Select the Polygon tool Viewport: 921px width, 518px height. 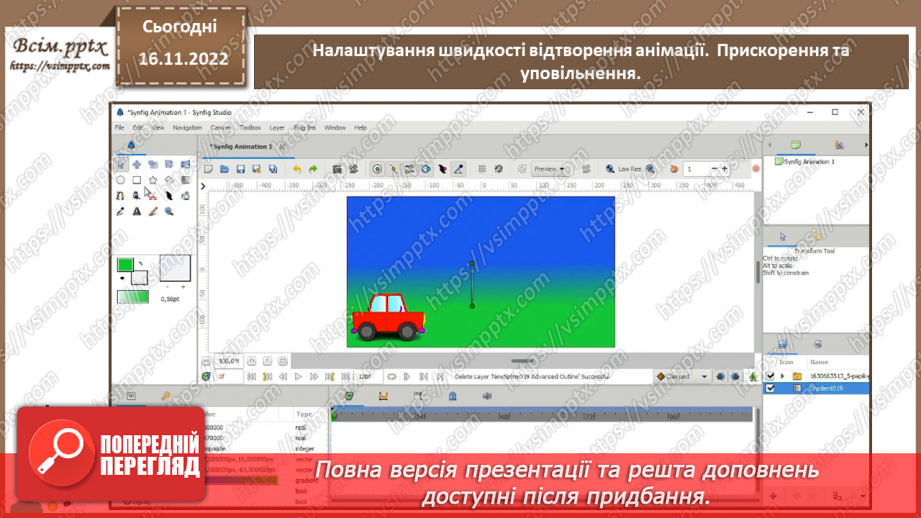[x=169, y=180]
